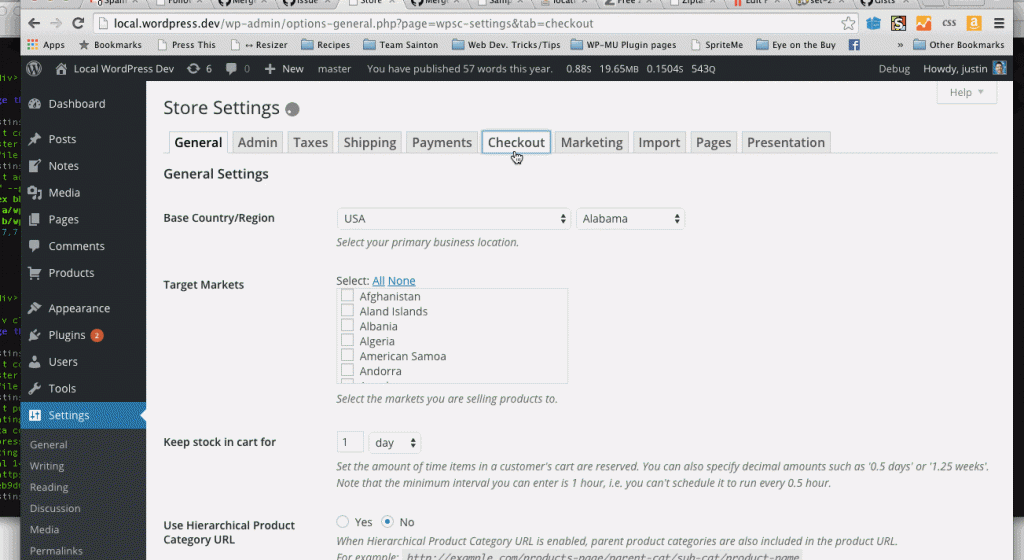Bookmark page with star icon
This screenshot has width=1024, height=560.
pyautogui.click(x=848, y=23)
